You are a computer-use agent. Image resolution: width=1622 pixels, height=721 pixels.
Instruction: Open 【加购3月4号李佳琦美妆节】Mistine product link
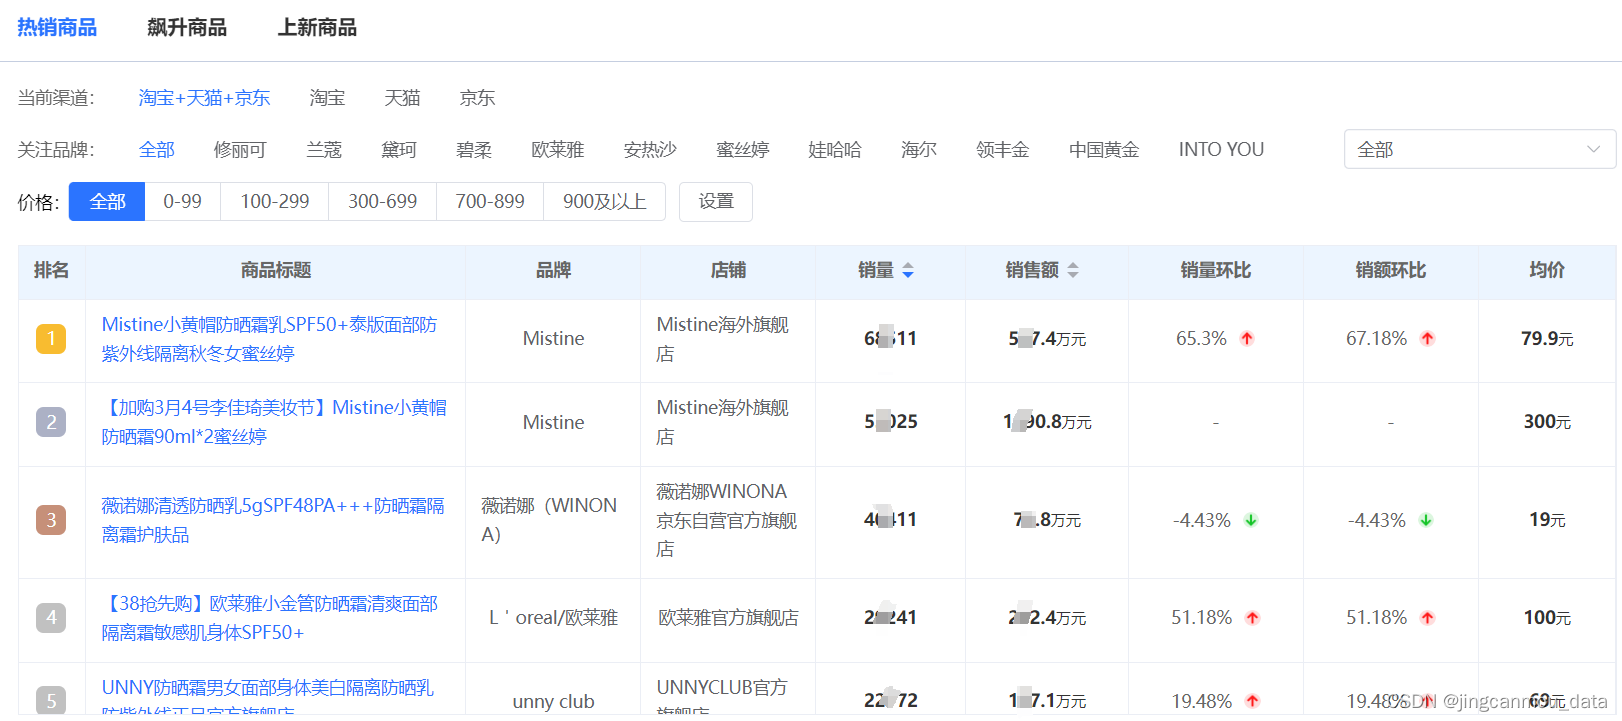point(274,422)
